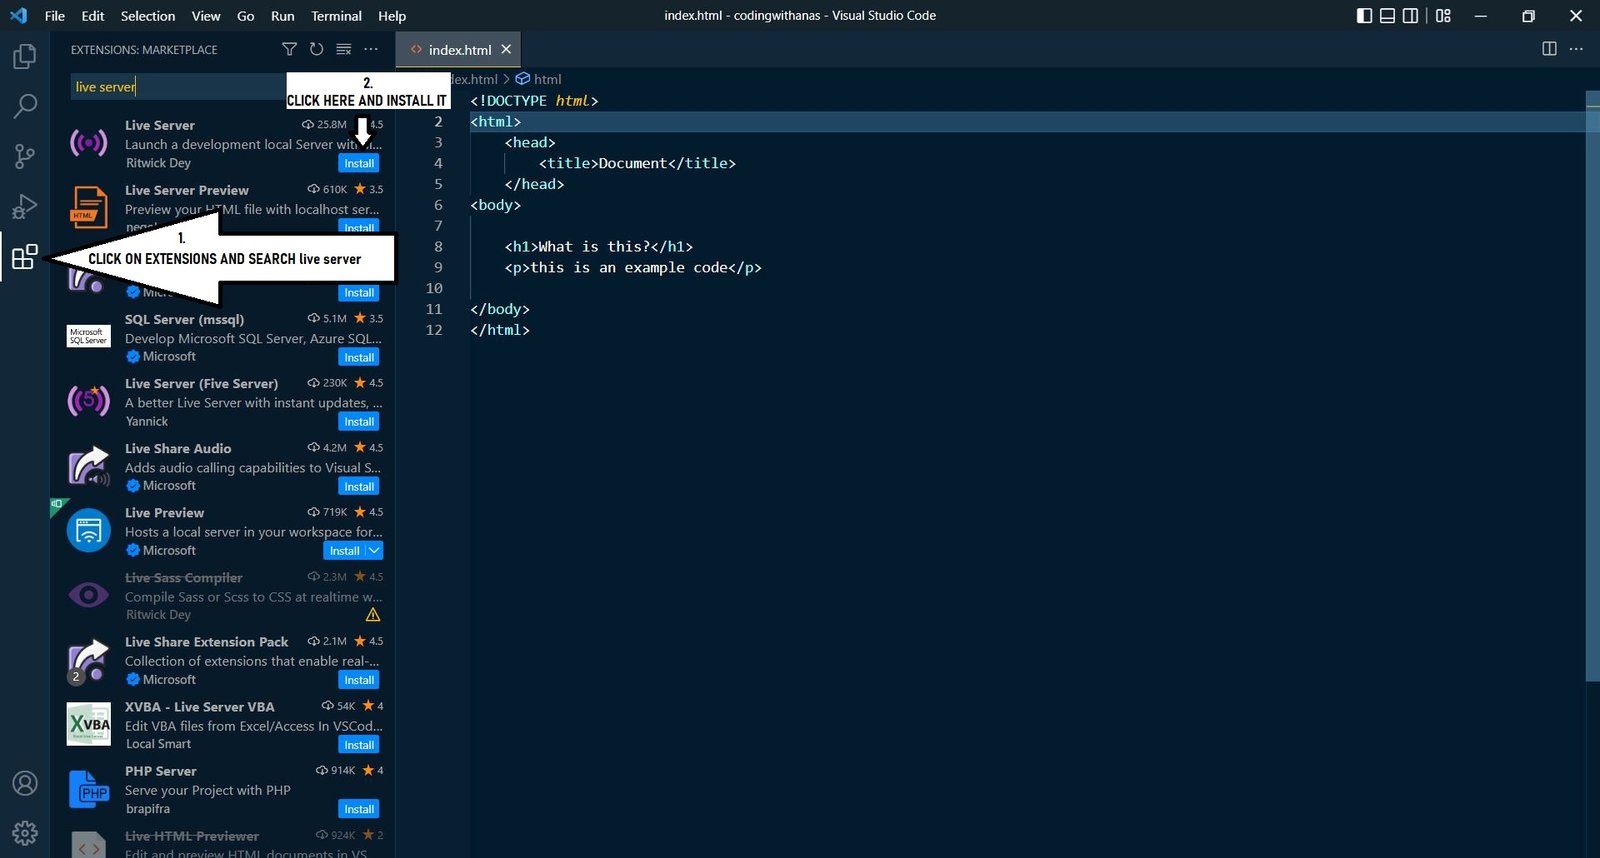Open the View menu
This screenshot has width=1600, height=858.
tap(206, 16)
